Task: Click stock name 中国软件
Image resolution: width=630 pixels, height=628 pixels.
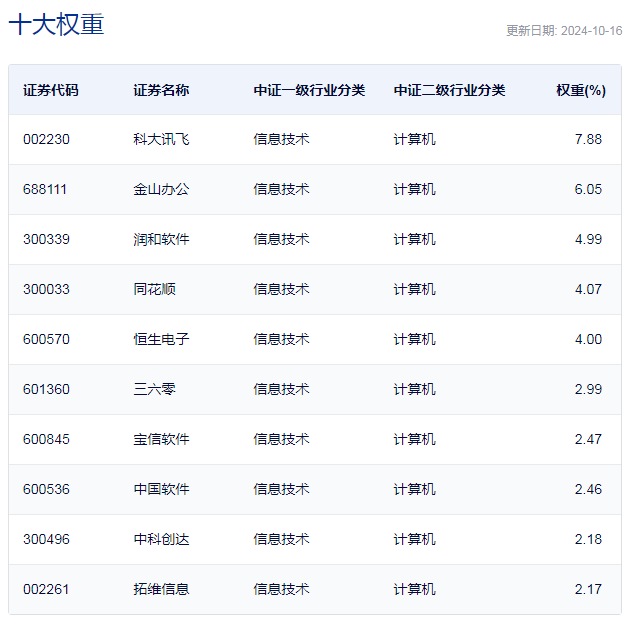Action: [161, 489]
